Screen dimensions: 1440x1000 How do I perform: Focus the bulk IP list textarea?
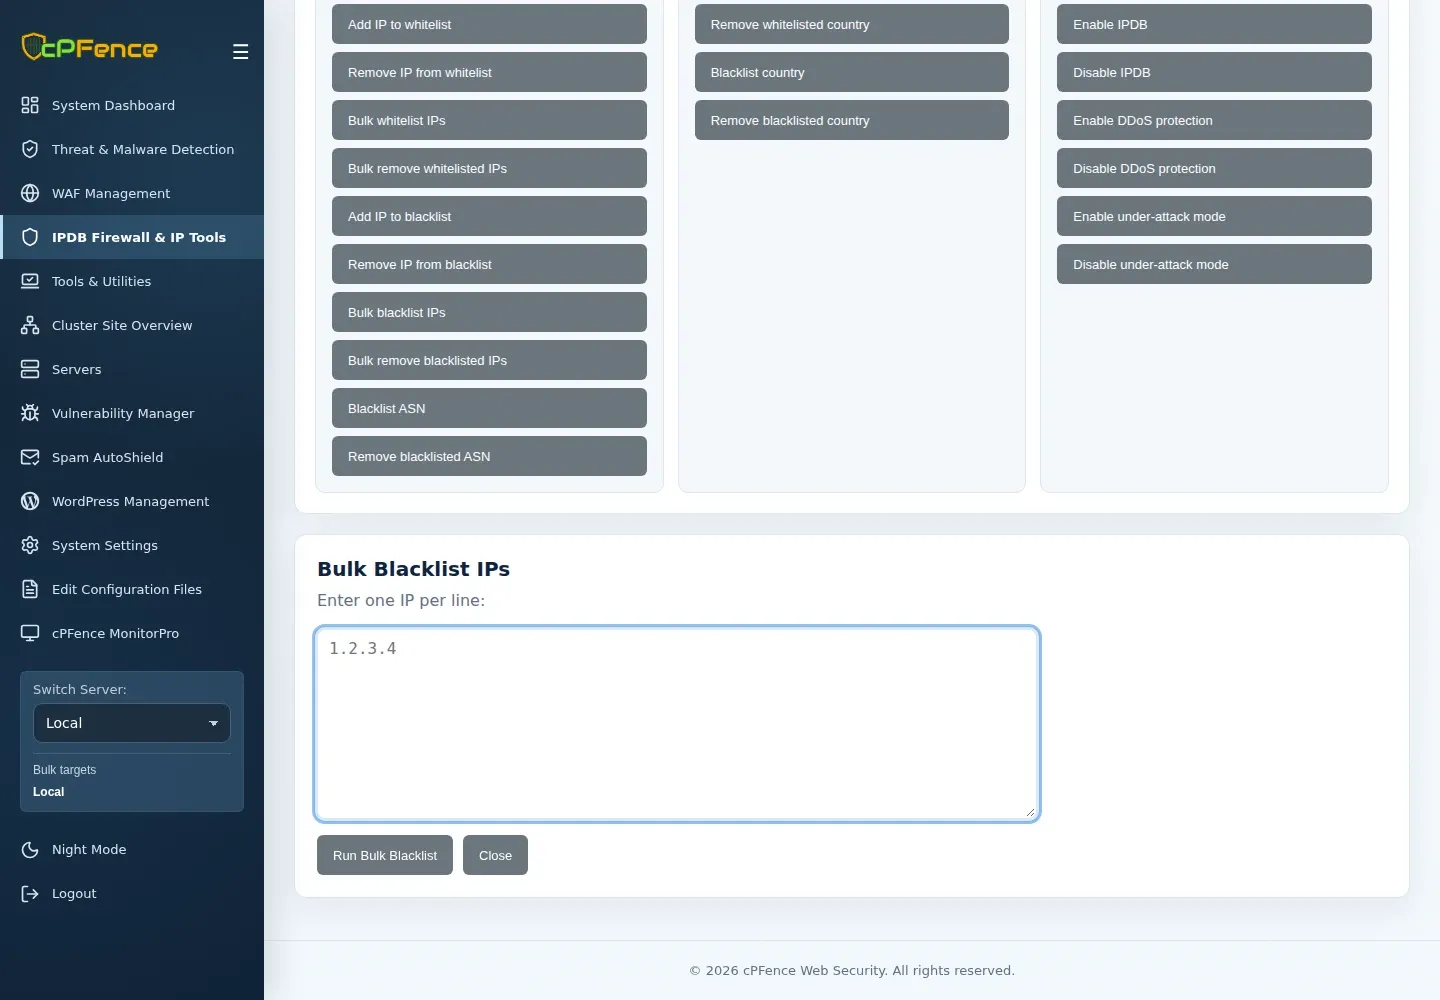click(677, 724)
